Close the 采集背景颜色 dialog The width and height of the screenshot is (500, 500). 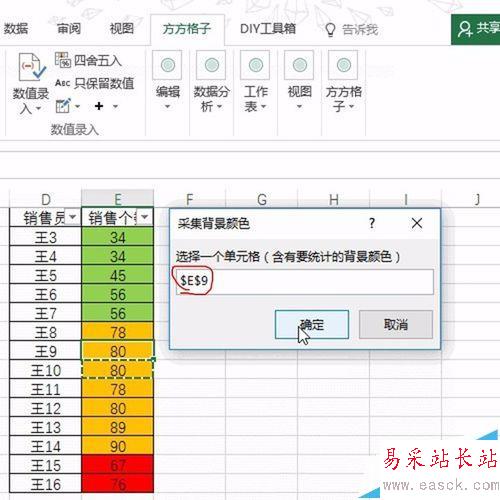pyautogui.click(x=417, y=223)
